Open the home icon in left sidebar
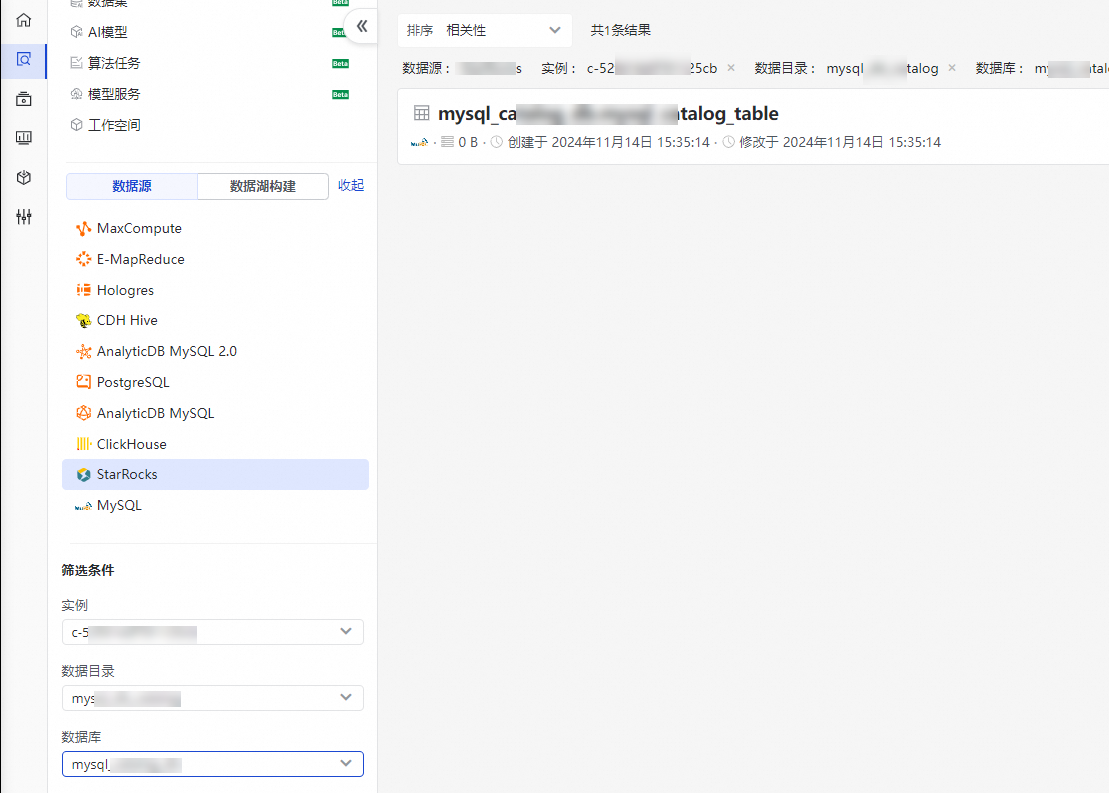 coord(23,20)
